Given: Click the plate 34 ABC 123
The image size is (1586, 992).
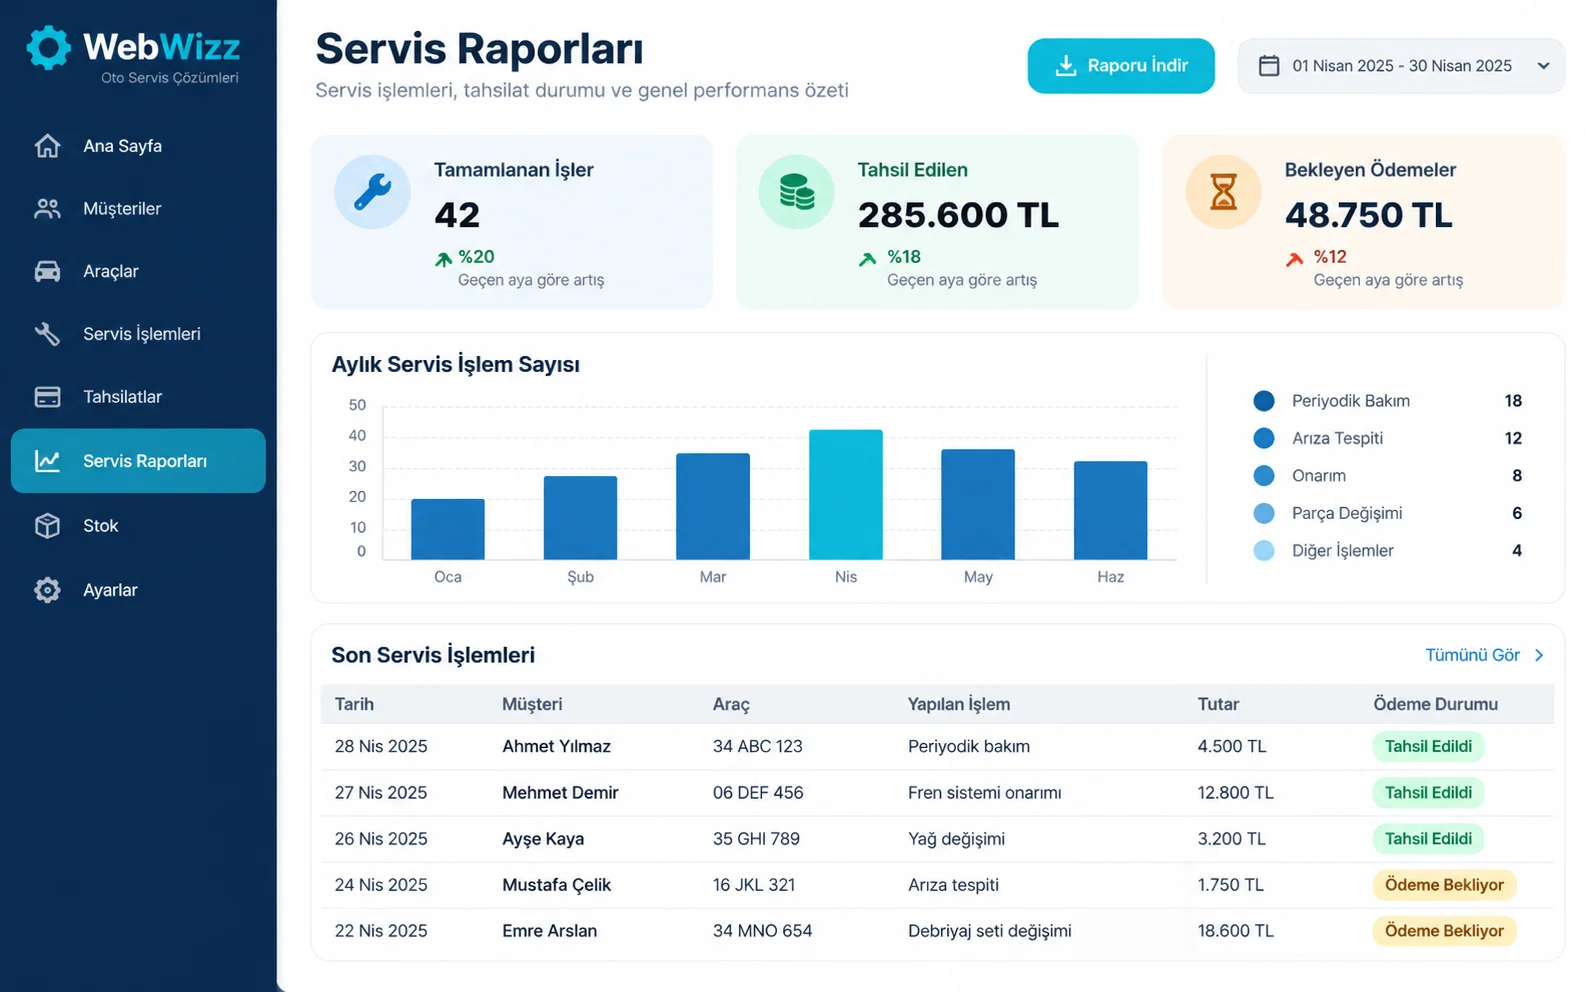Looking at the screenshot, I should (758, 746).
